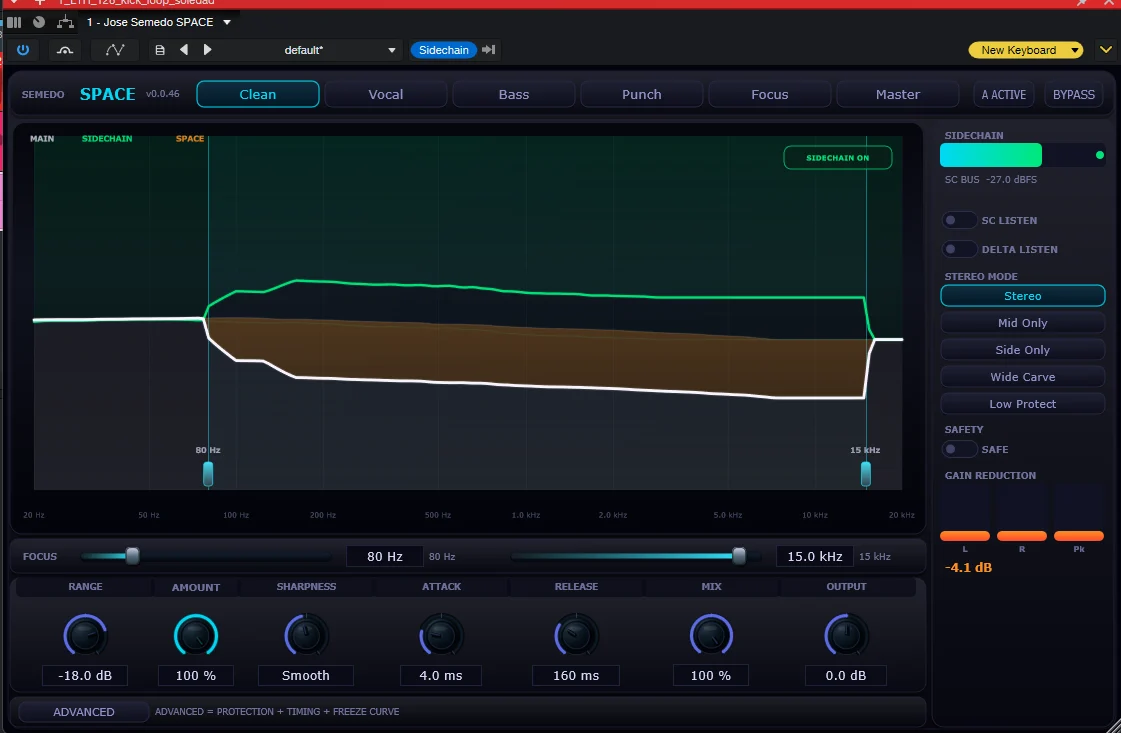Click the OUTPUT knob
The width and height of the screenshot is (1121, 733).
pyautogui.click(x=846, y=635)
